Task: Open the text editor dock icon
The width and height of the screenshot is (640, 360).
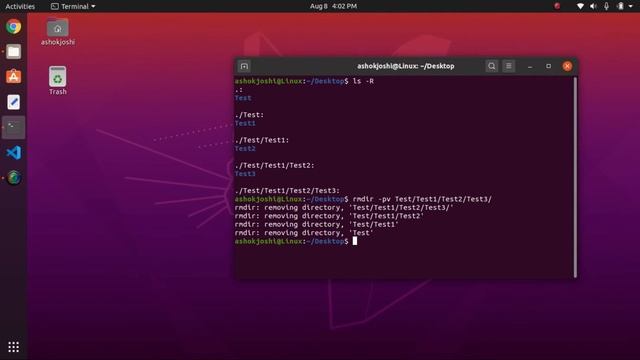Action: click(13, 102)
